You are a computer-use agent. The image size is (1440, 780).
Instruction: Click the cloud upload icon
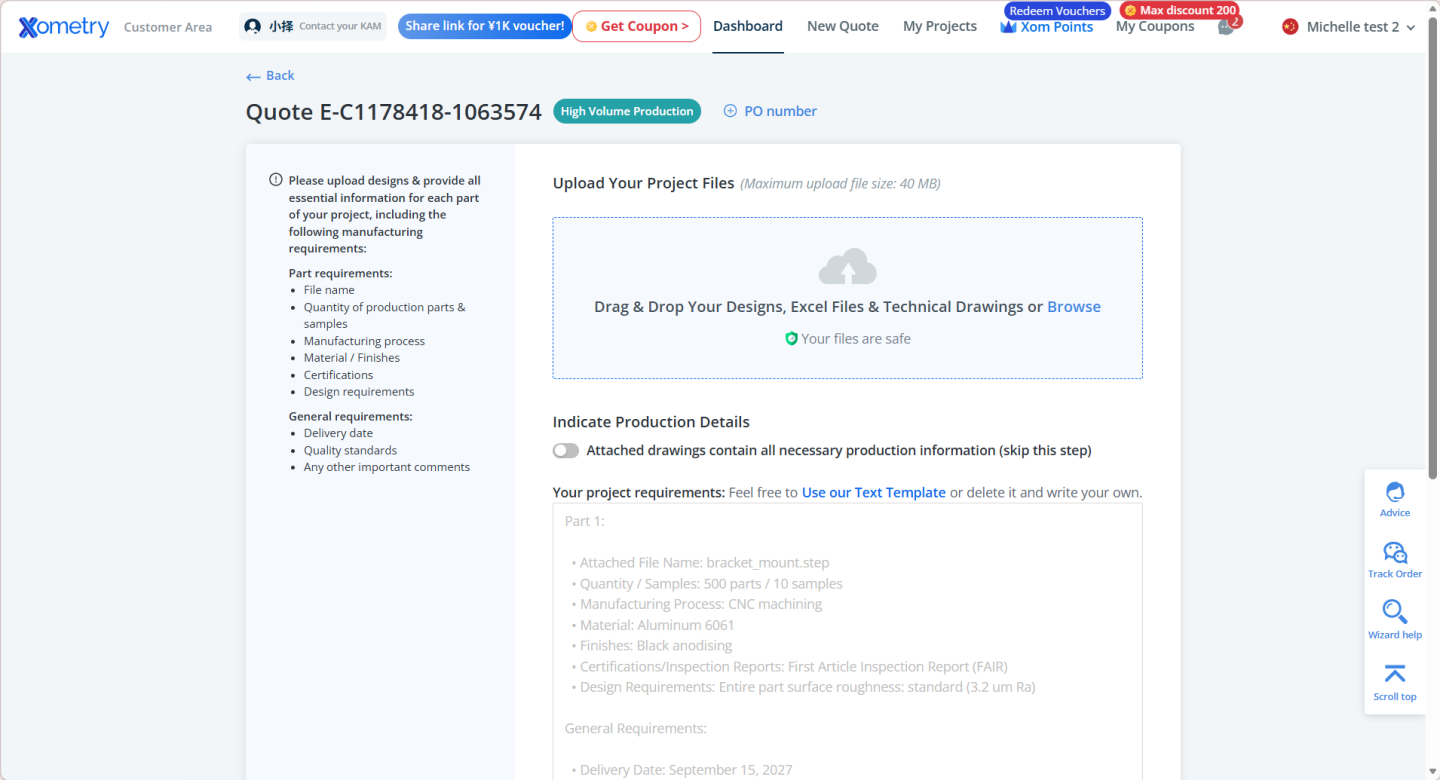coord(847,268)
